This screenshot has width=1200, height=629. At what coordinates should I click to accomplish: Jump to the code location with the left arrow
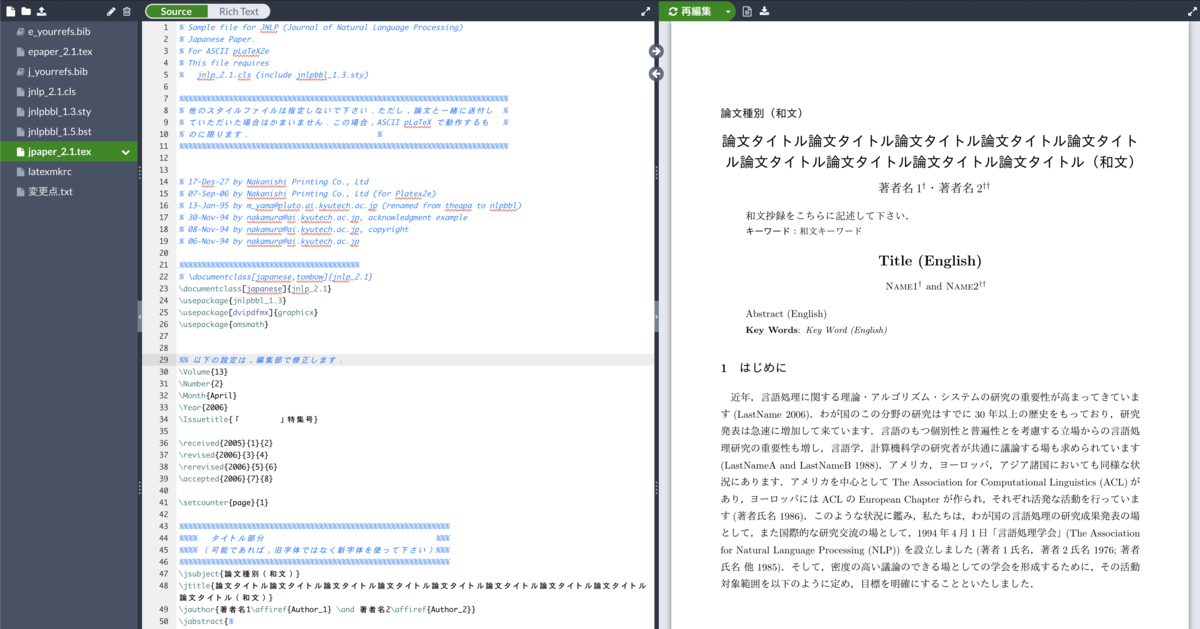coord(656,73)
